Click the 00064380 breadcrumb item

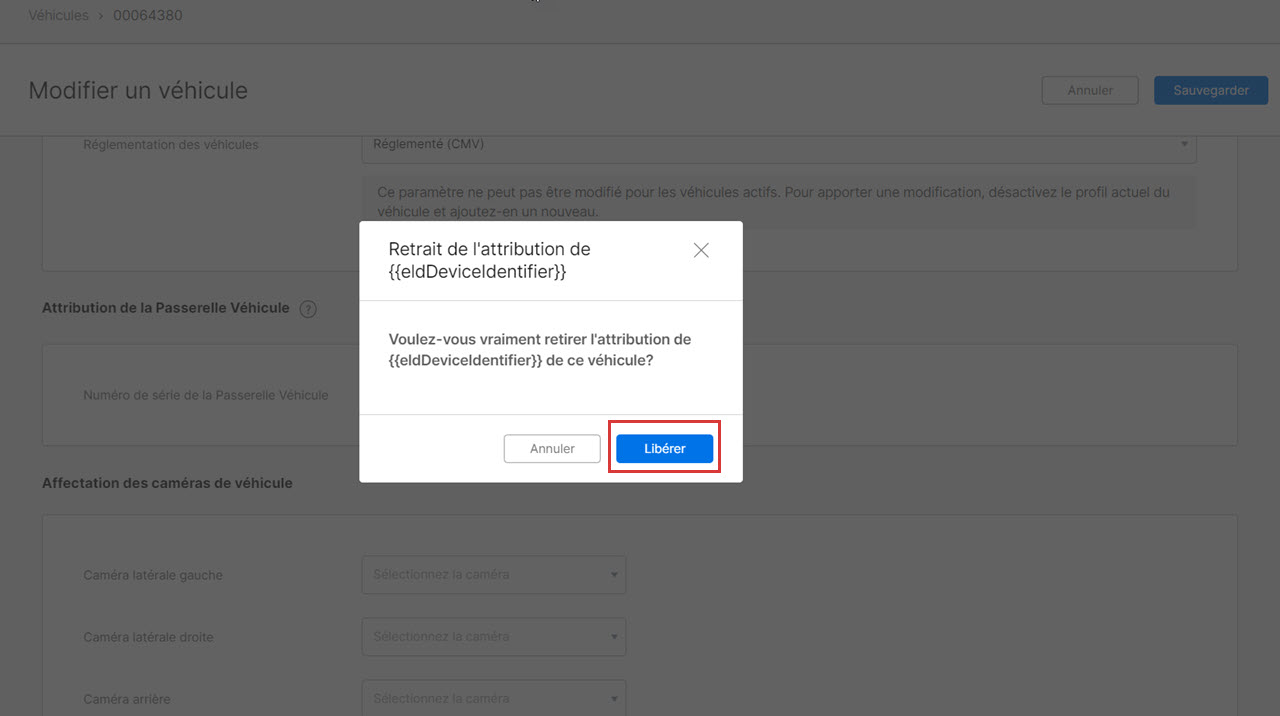click(148, 15)
